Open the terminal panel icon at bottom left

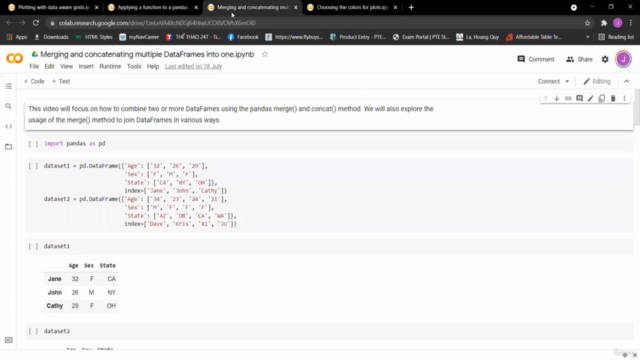(8, 340)
